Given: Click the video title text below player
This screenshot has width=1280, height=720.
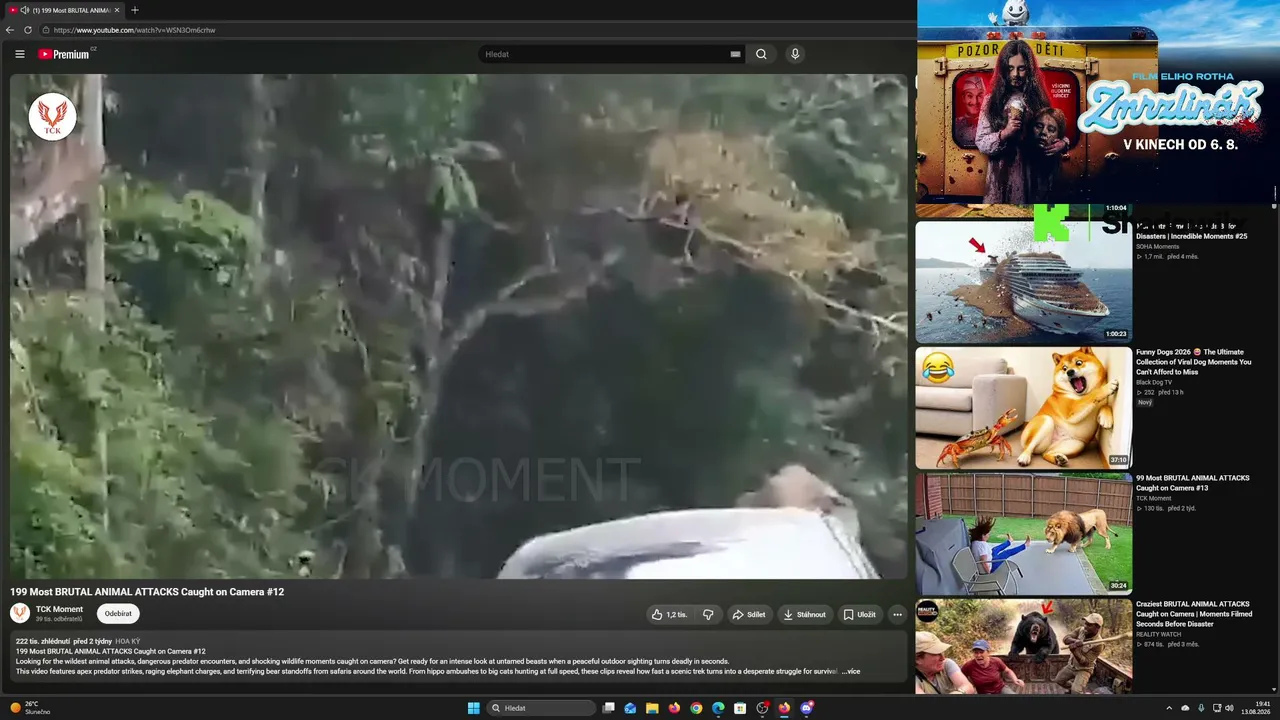Looking at the screenshot, I should point(147,592).
